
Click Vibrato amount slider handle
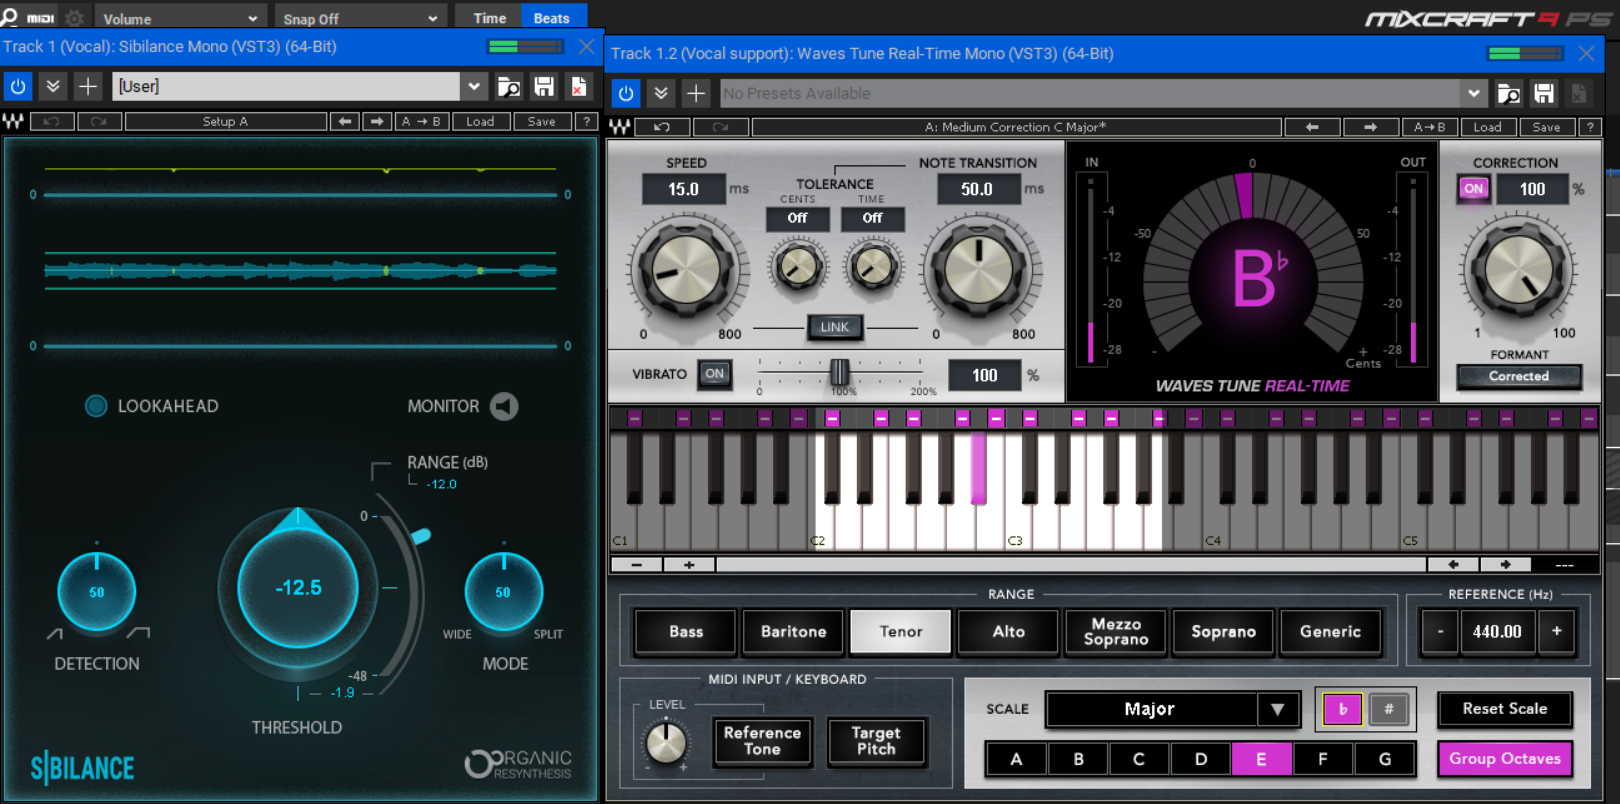pyautogui.click(x=839, y=373)
